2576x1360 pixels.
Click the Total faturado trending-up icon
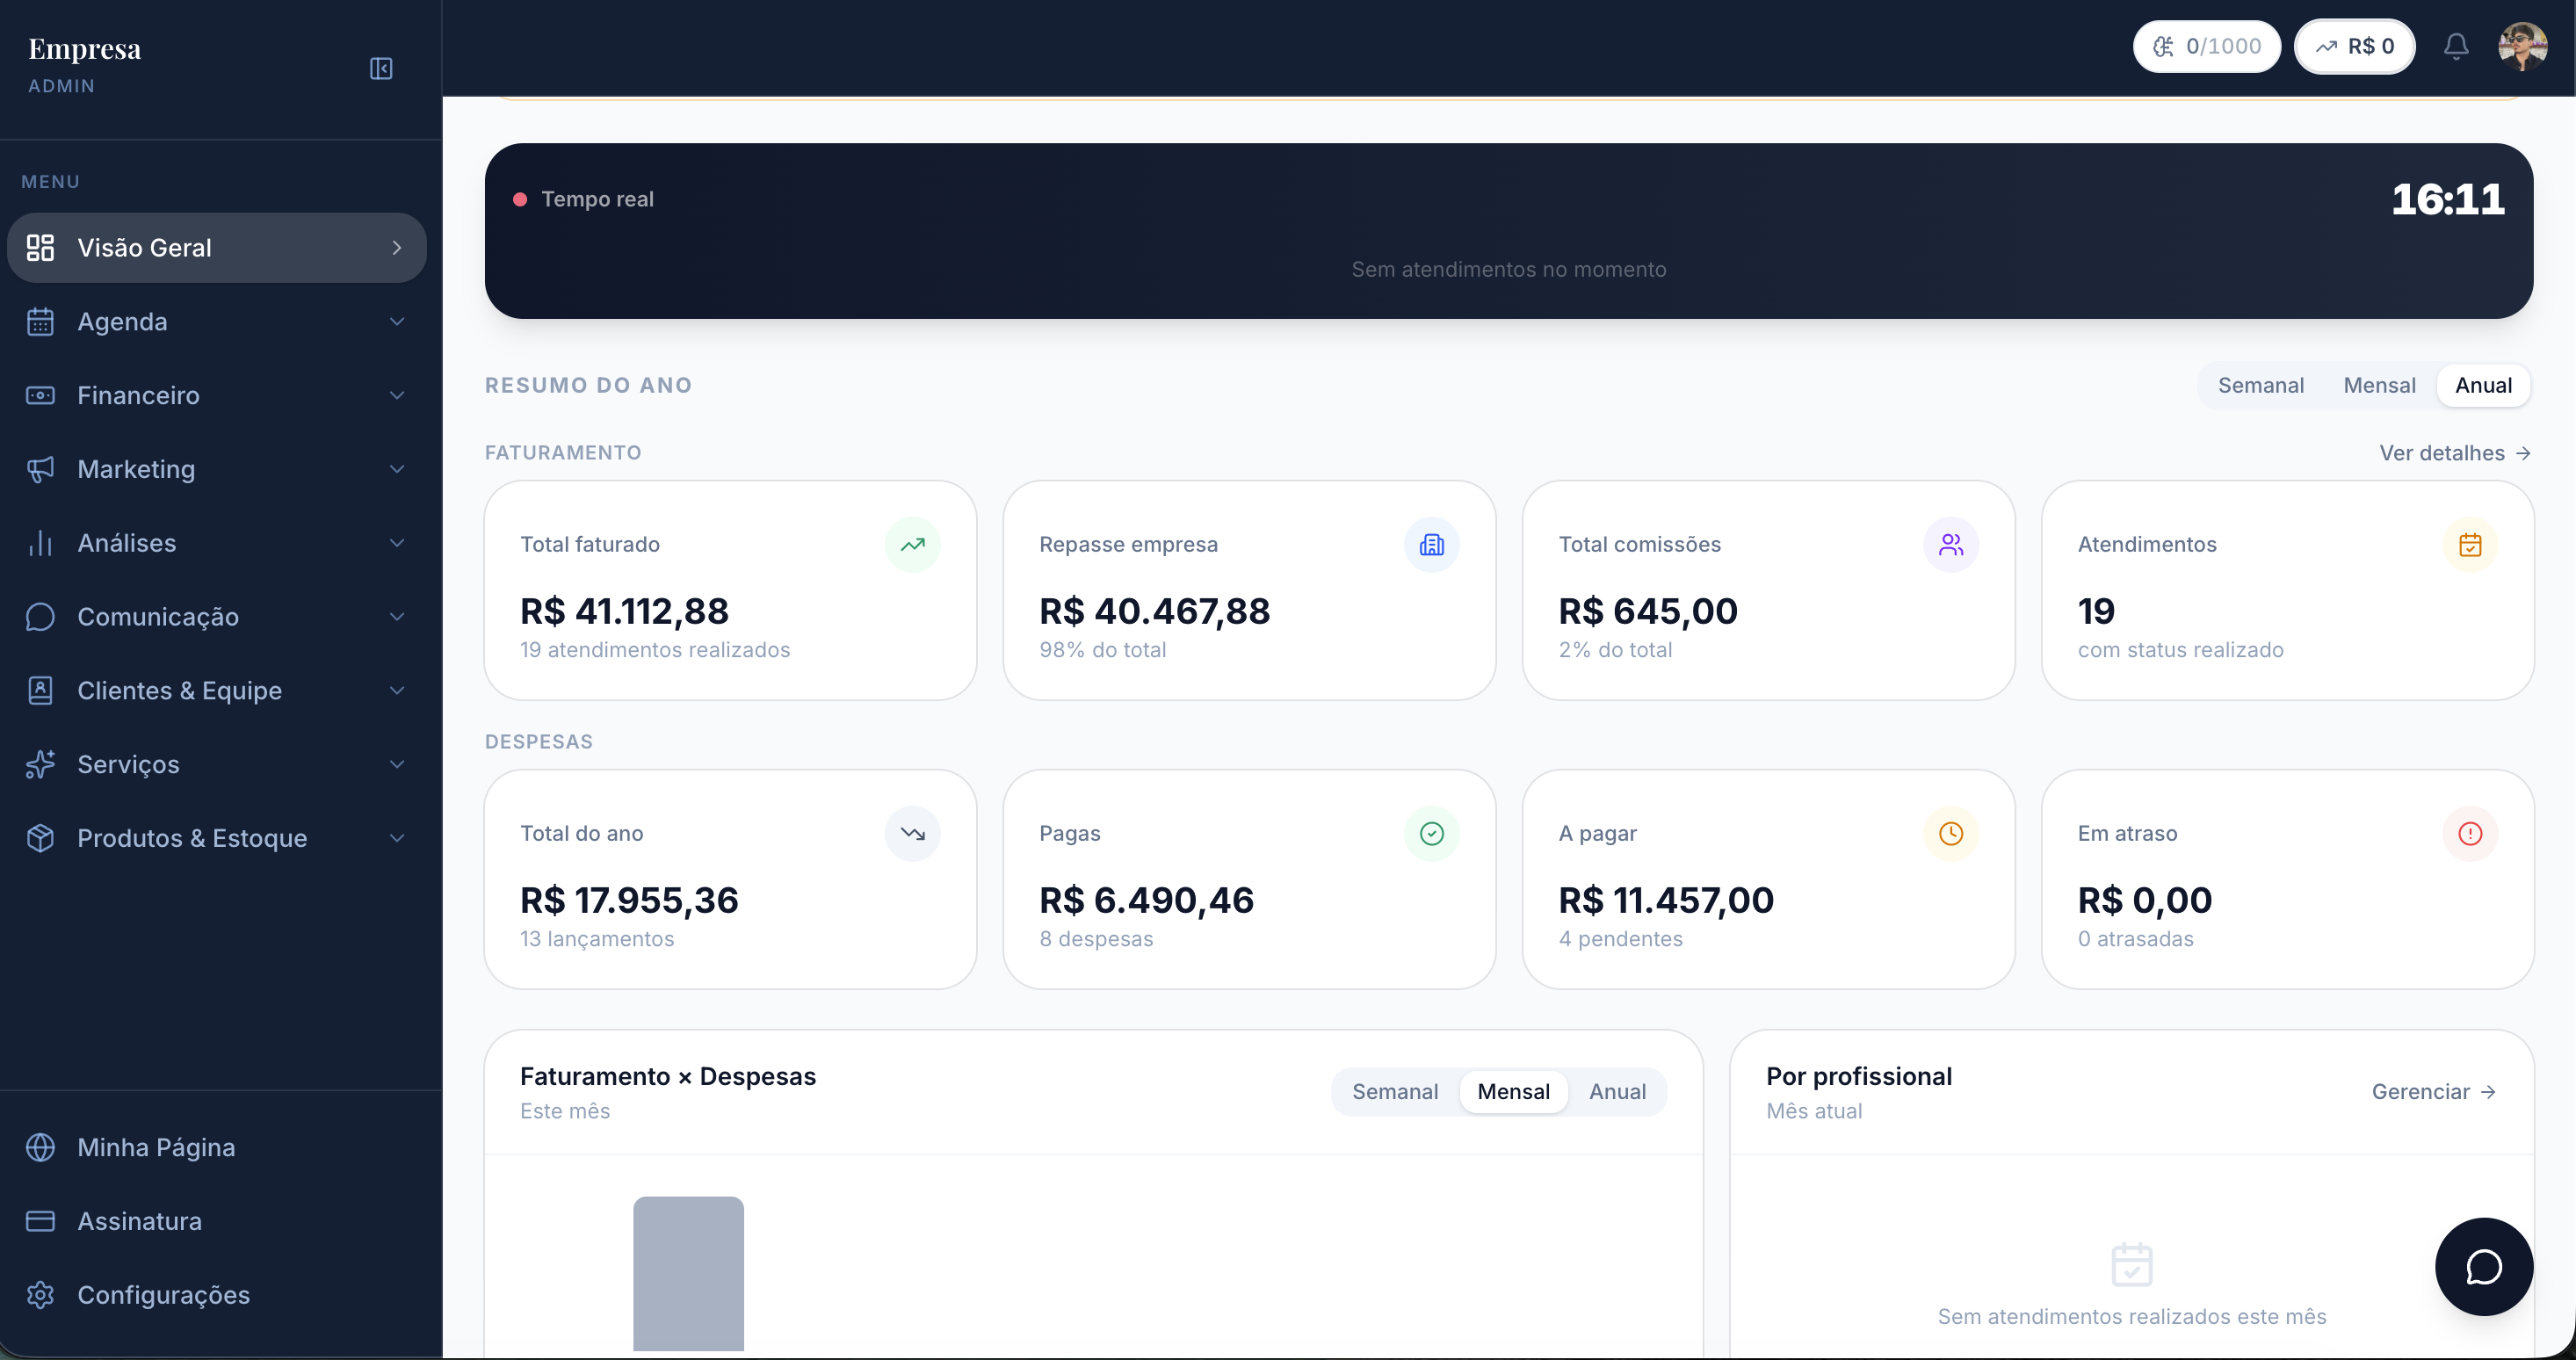coord(912,545)
